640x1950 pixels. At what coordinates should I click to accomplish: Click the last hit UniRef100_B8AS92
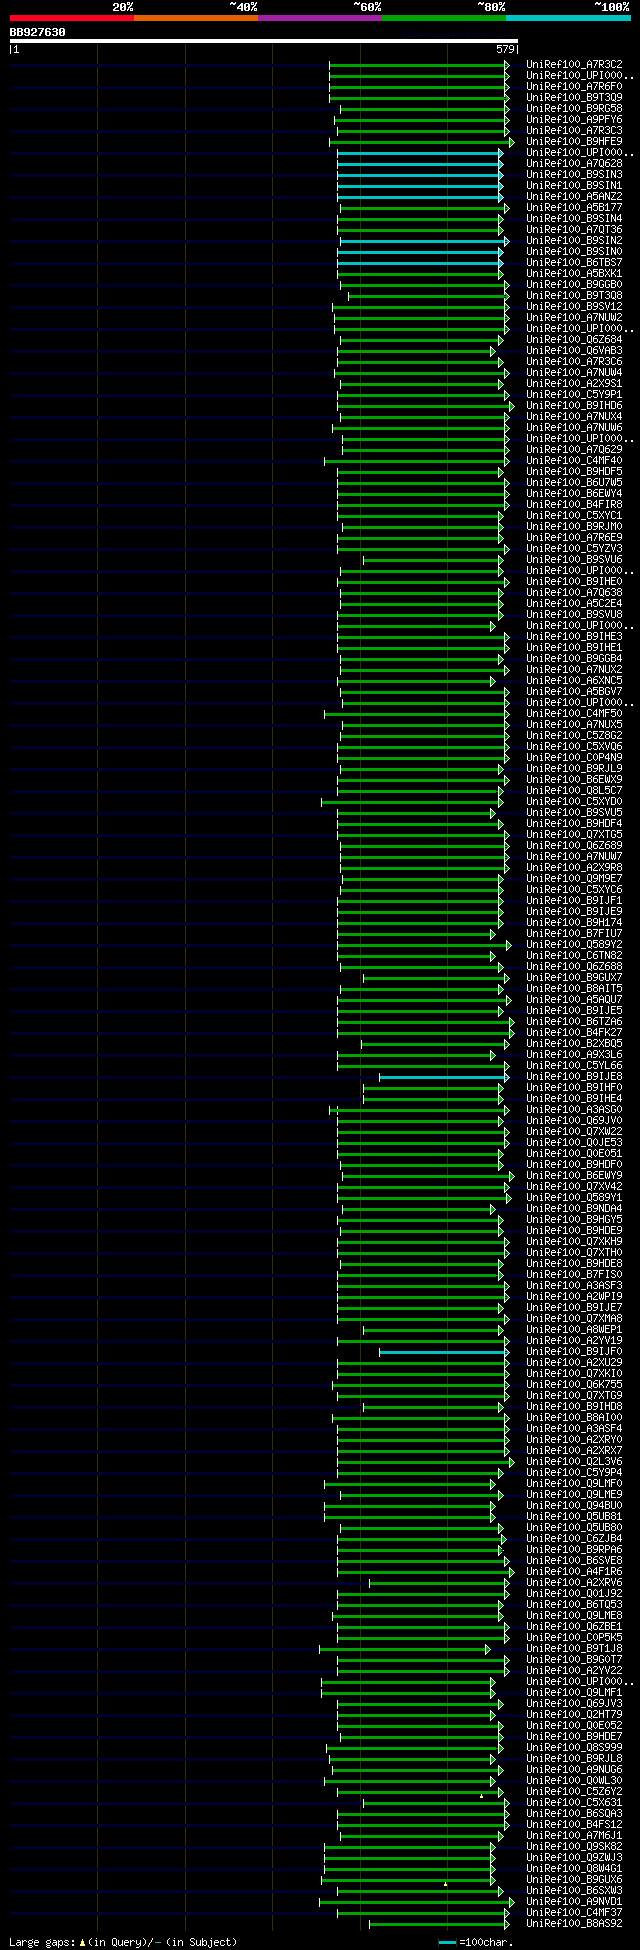574,1924
